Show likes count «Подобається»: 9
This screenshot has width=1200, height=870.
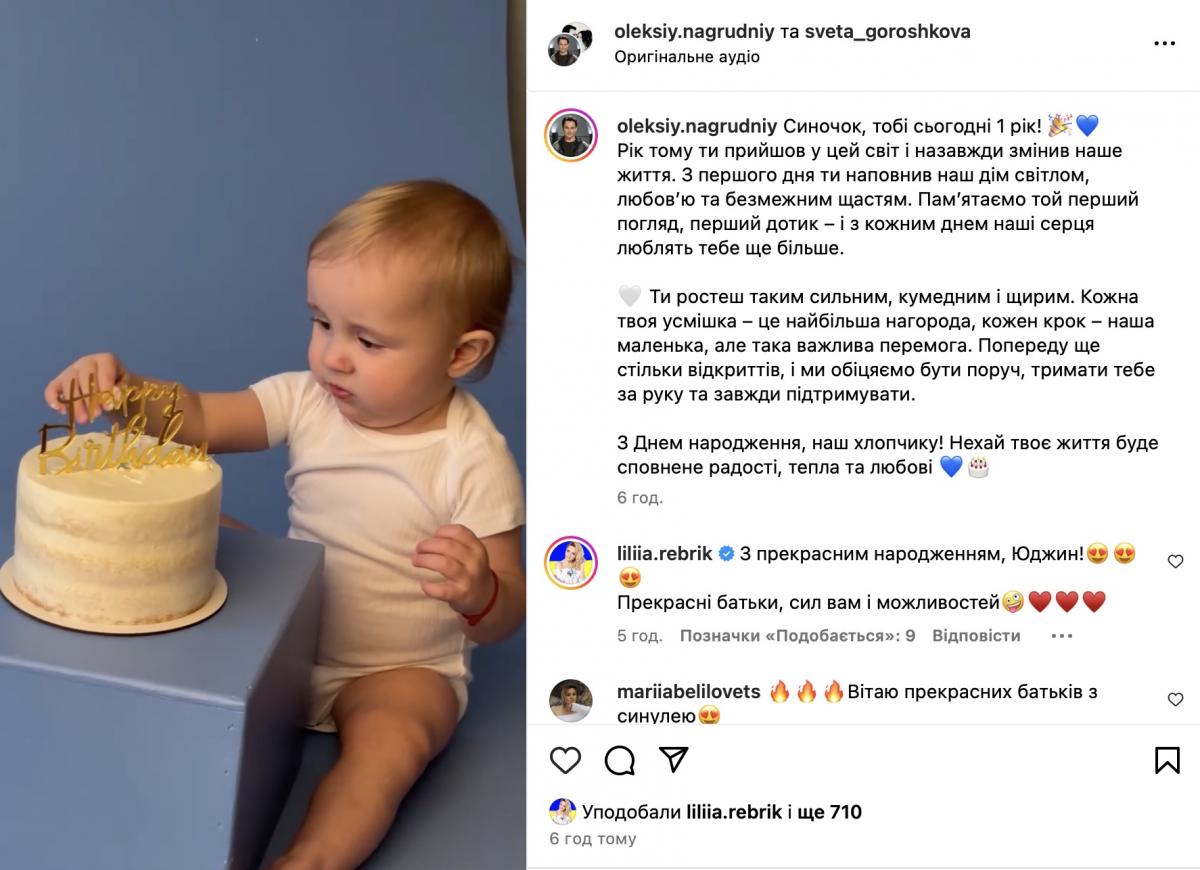(797, 636)
